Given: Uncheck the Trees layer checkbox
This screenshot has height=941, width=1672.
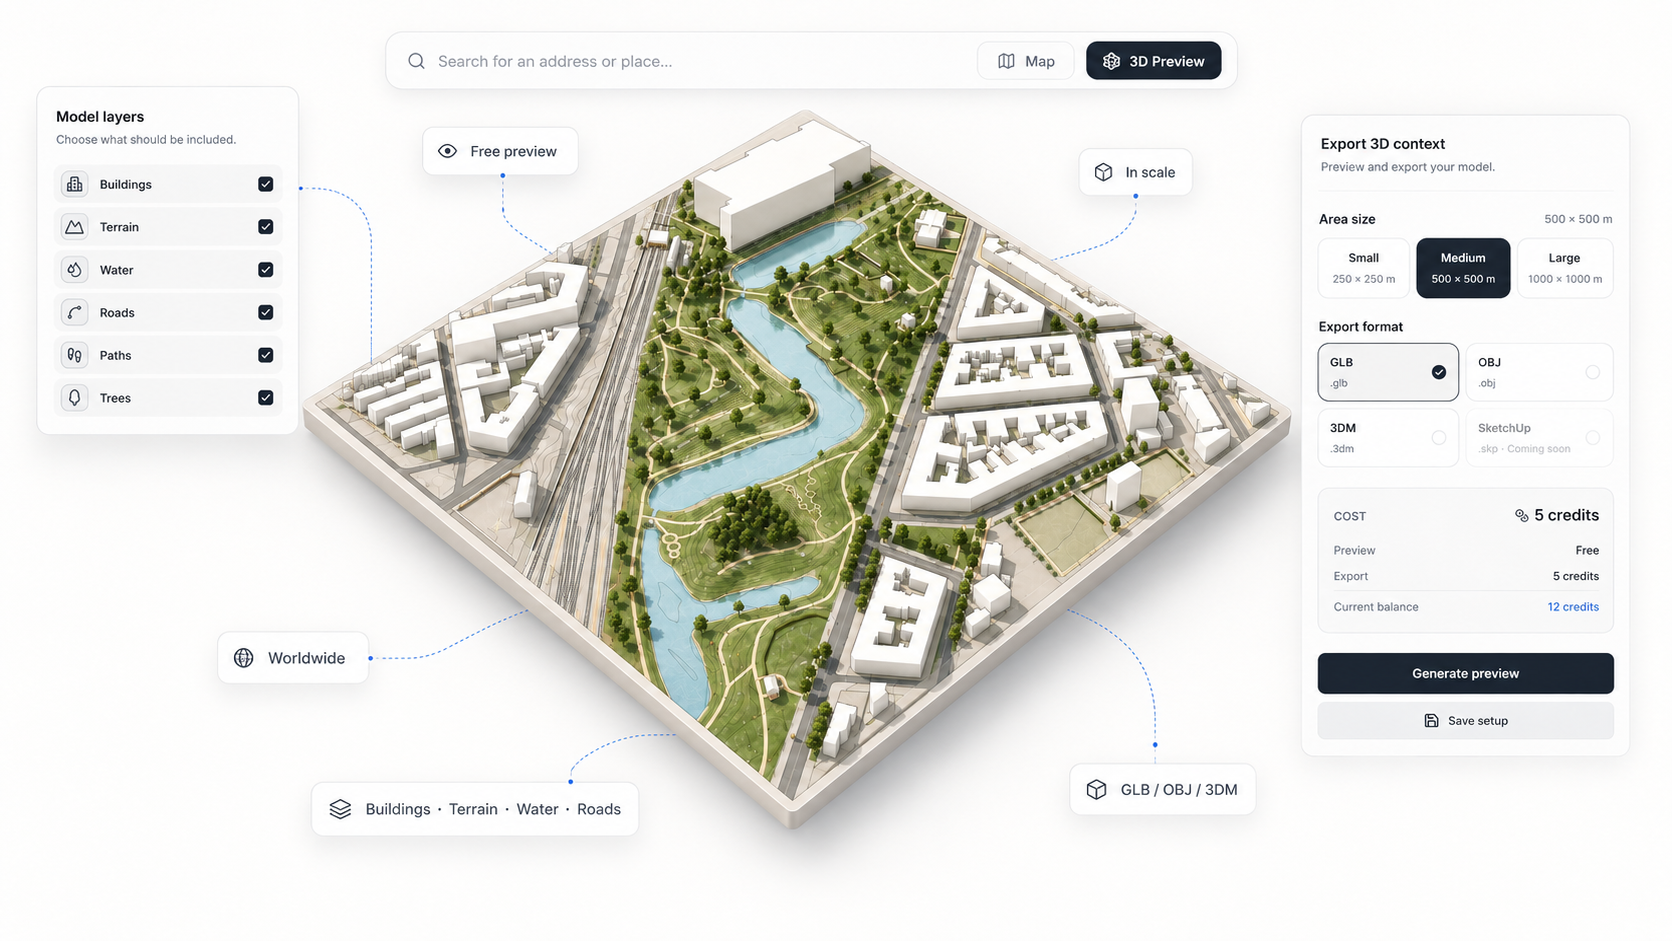Looking at the screenshot, I should (x=265, y=398).
